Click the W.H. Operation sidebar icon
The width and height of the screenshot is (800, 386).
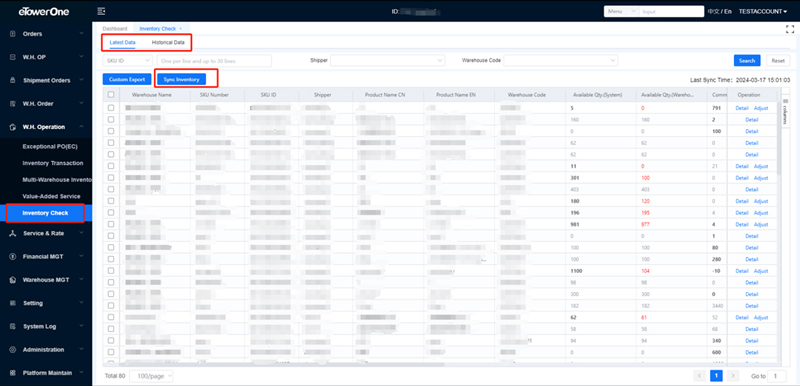pos(13,127)
